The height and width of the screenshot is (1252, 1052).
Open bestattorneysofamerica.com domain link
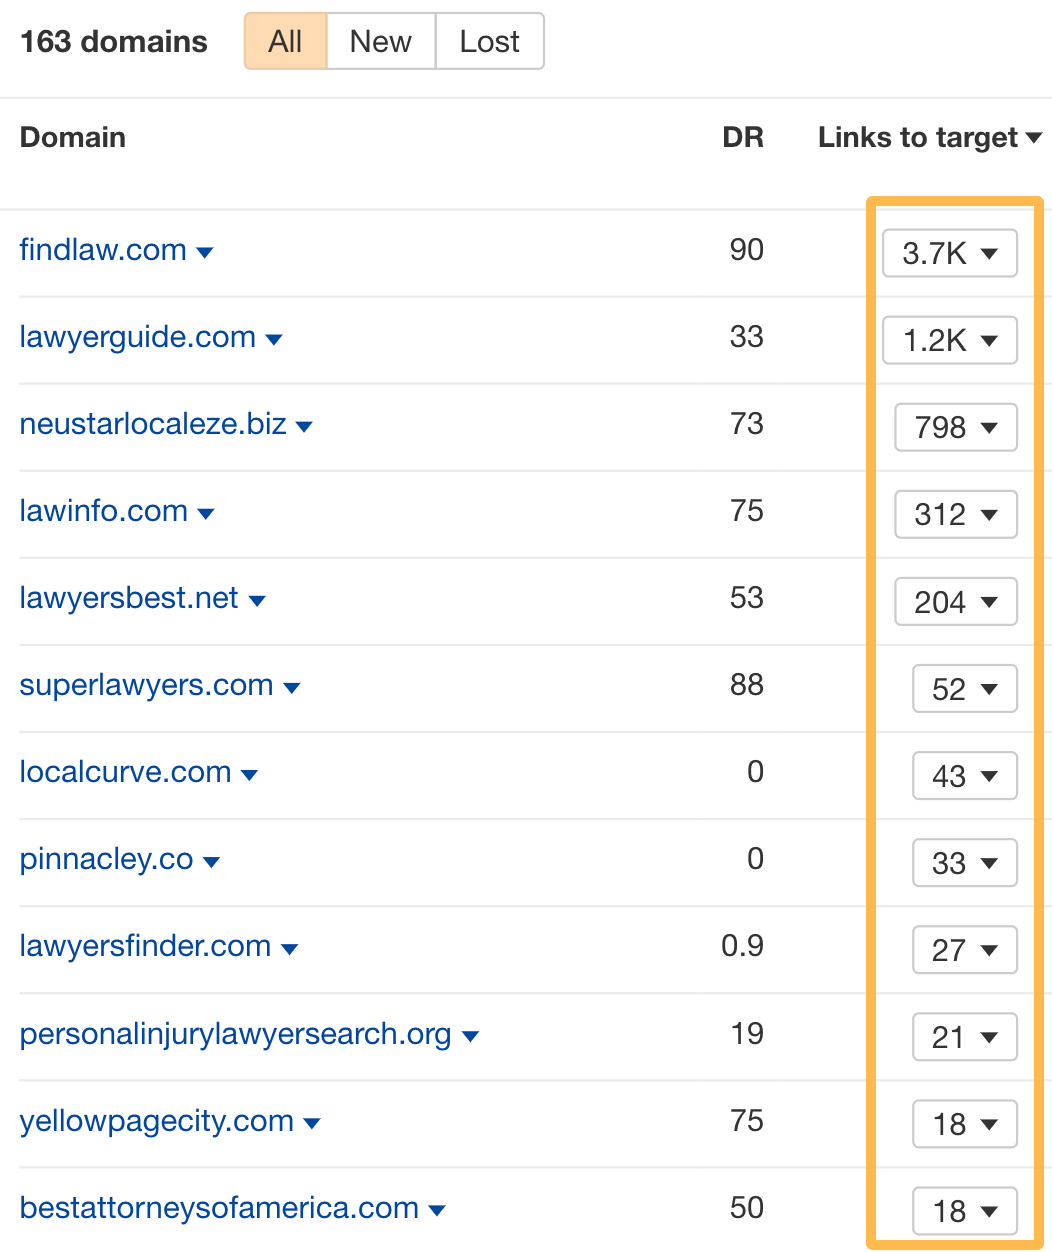tap(219, 1208)
